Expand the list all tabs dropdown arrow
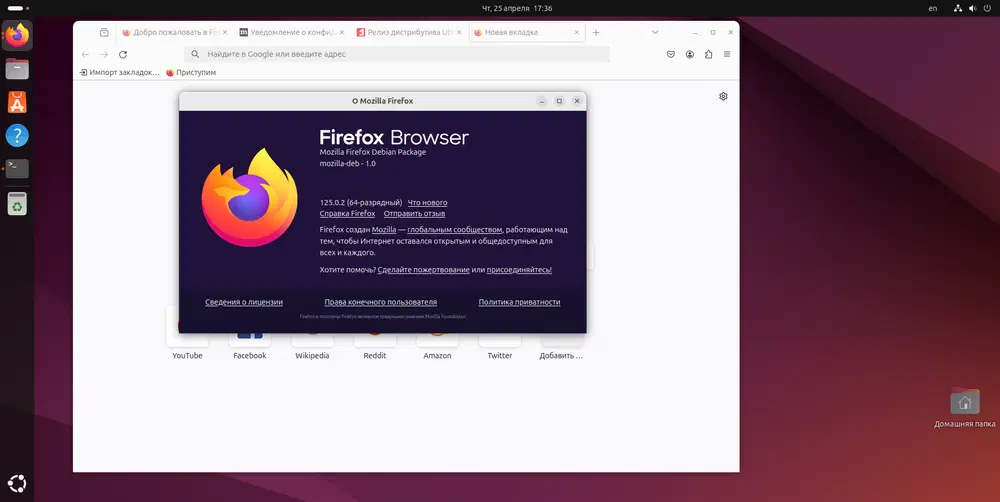 tap(655, 33)
